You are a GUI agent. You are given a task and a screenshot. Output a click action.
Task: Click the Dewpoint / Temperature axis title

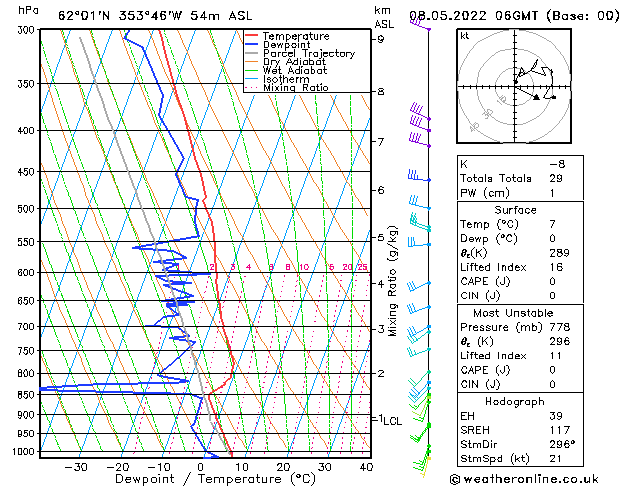(x=215, y=479)
